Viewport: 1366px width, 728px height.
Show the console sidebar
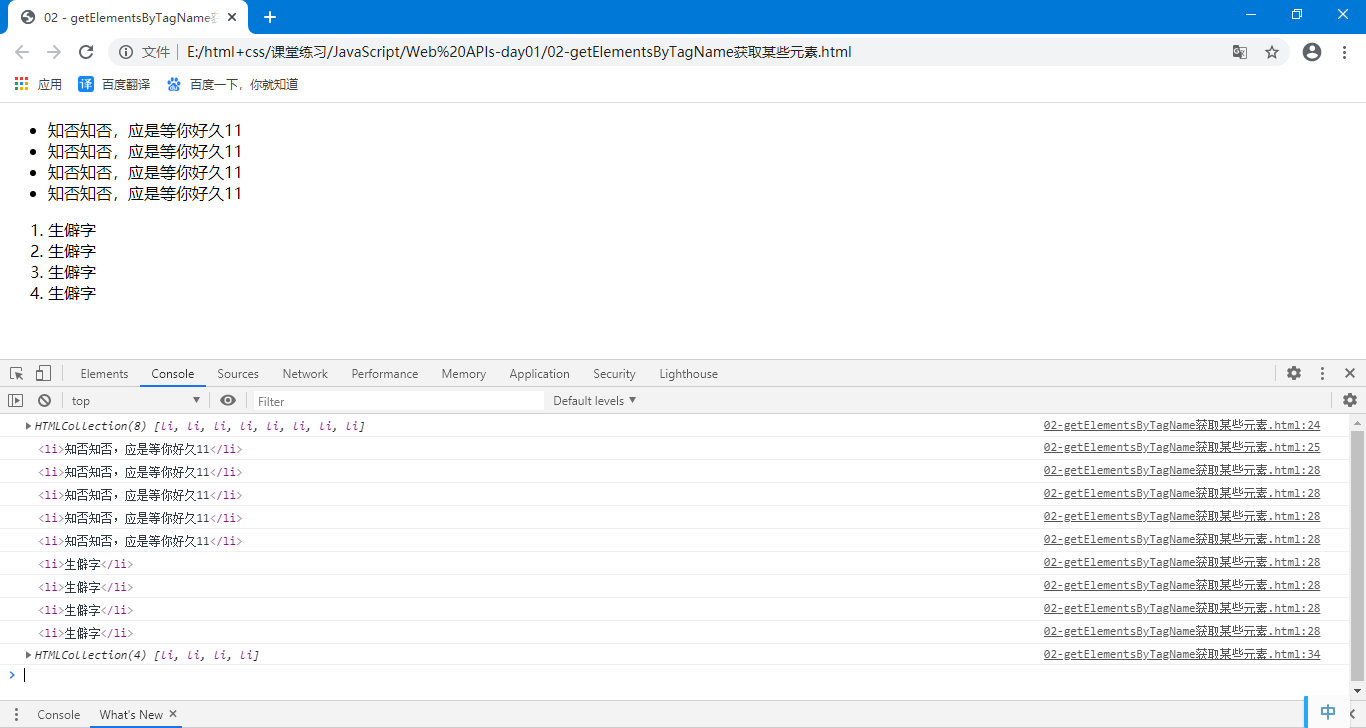[x=16, y=400]
